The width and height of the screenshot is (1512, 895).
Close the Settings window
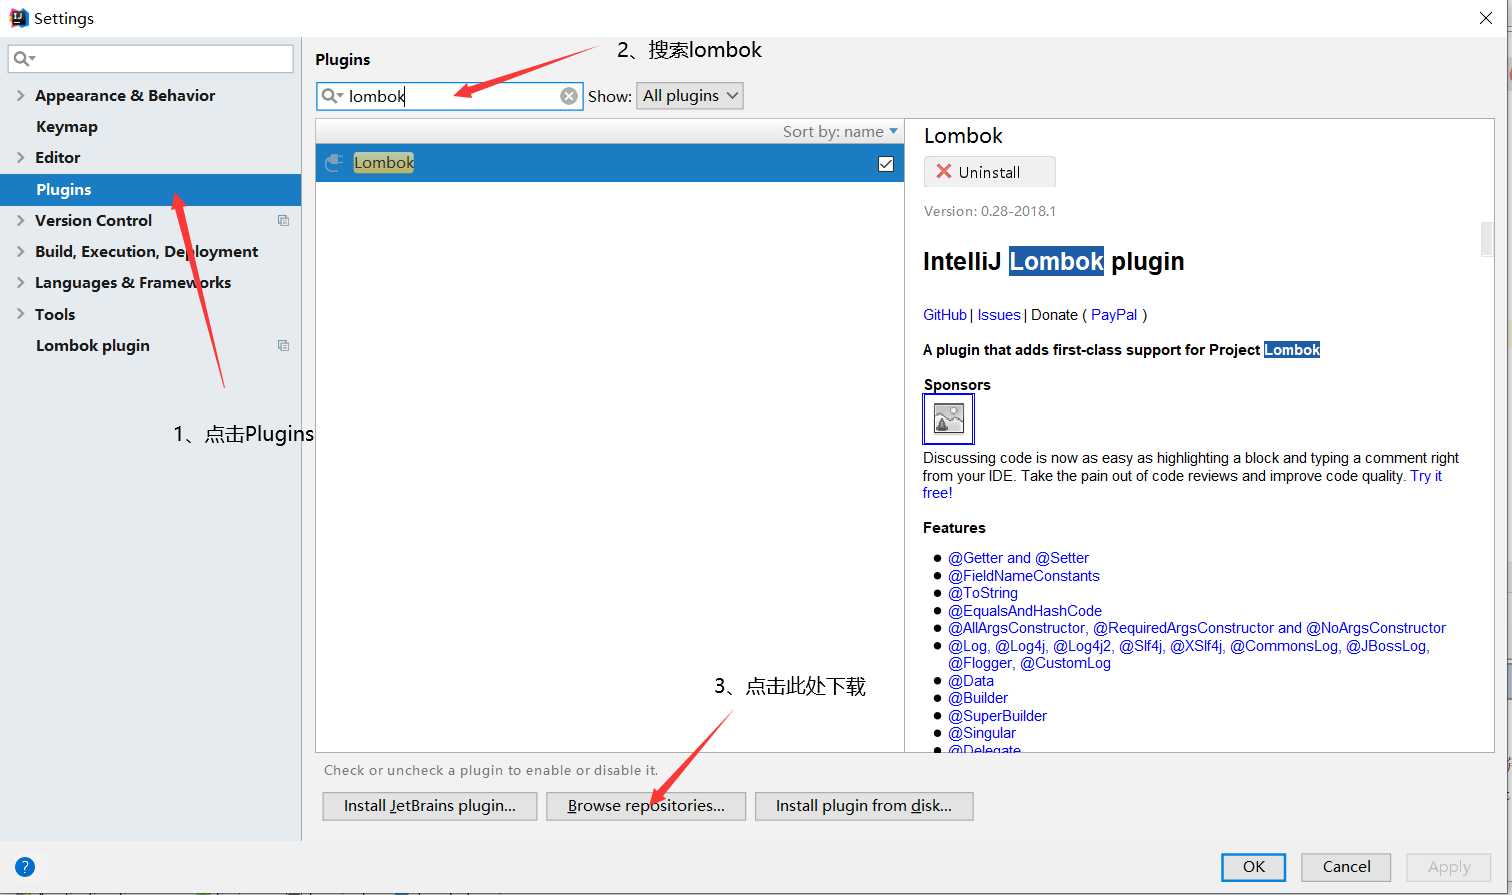[1486, 18]
